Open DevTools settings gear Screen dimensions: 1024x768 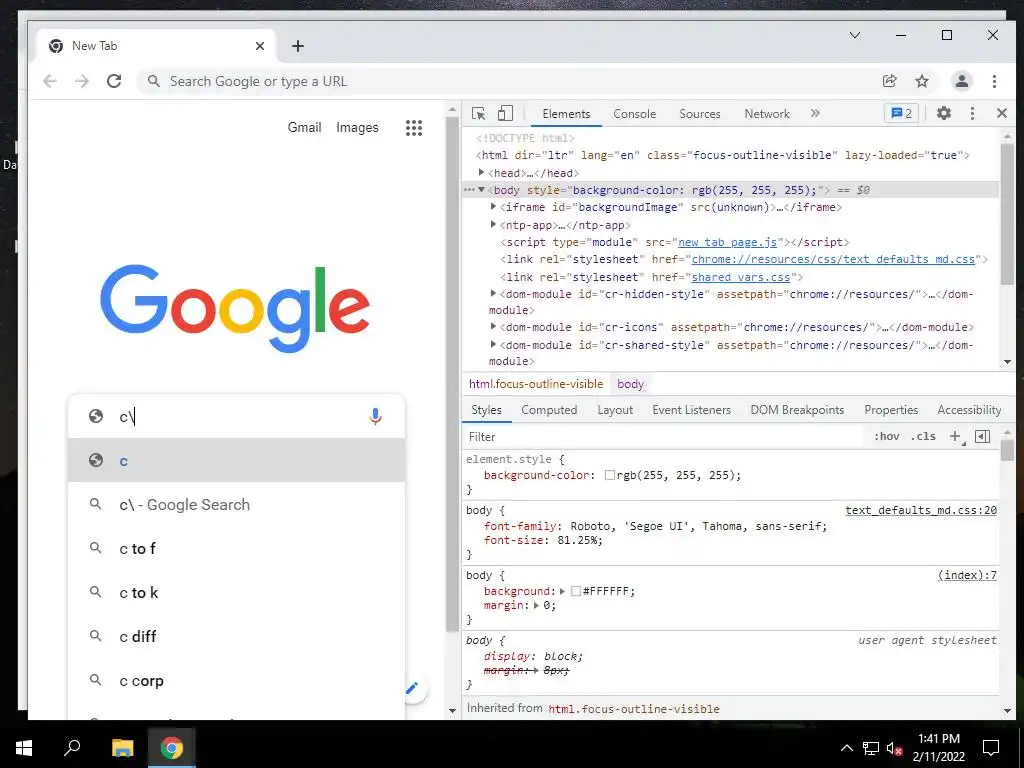pyautogui.click(x=944, y=113)
